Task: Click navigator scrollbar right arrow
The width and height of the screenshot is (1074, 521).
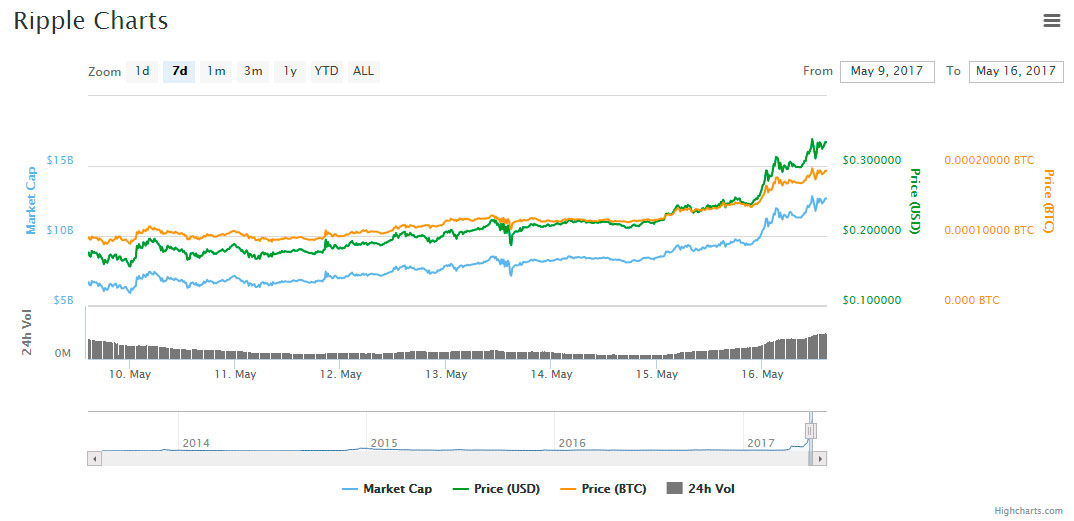Action: [820, 459]
